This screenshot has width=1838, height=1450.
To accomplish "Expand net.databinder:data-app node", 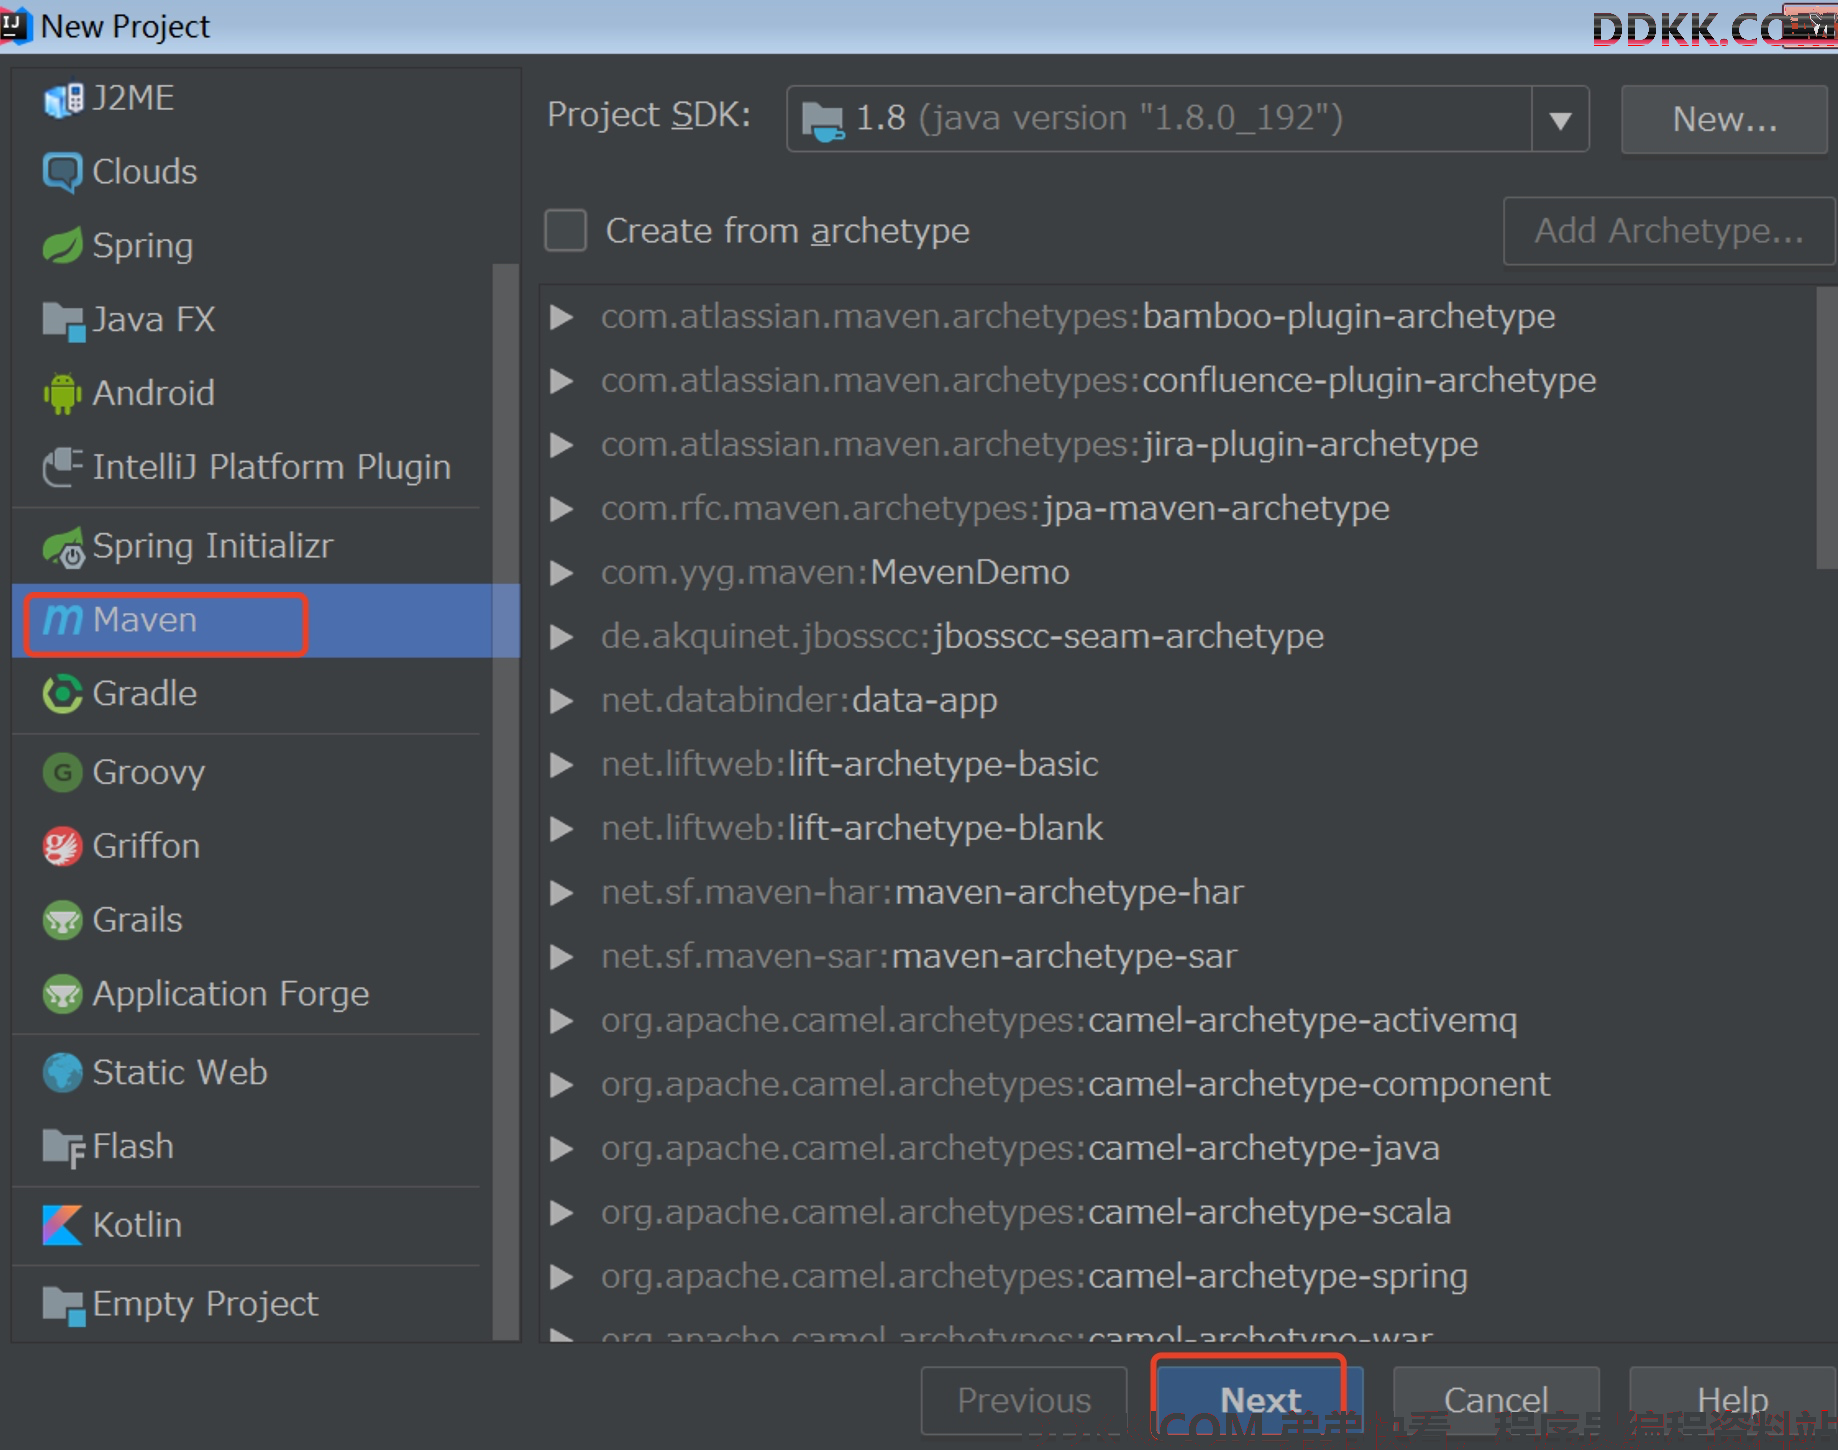I will click(x=562, y=701).
